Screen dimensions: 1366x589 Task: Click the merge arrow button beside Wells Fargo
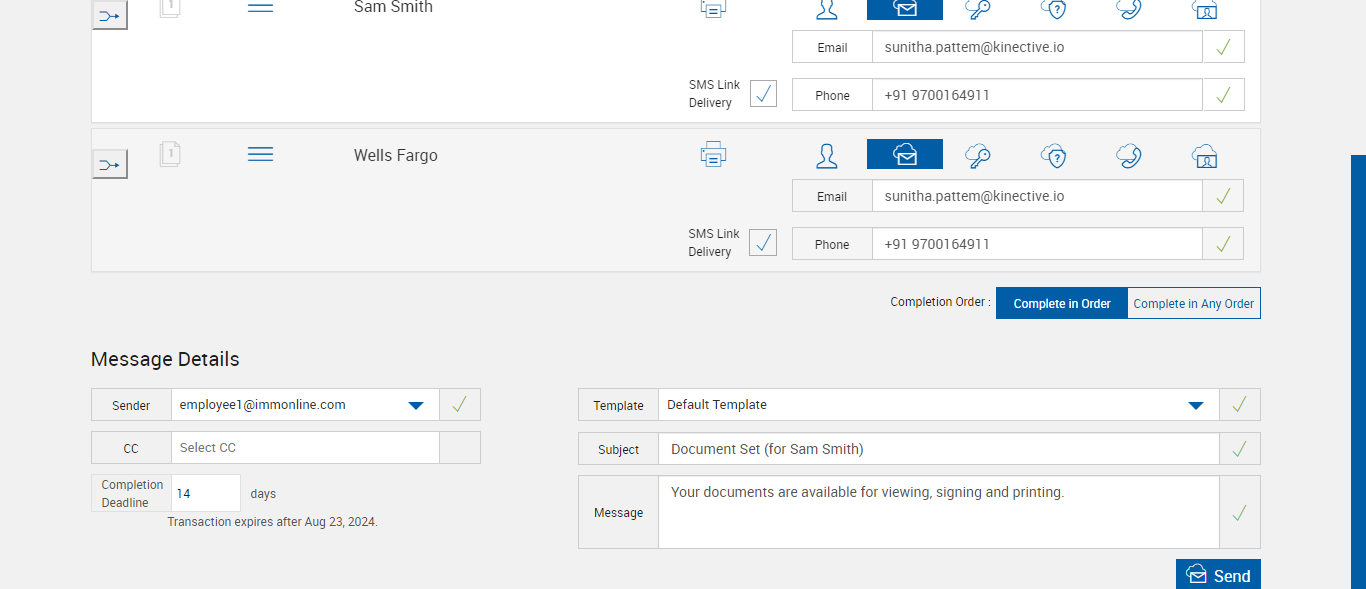tap(110, 164)
